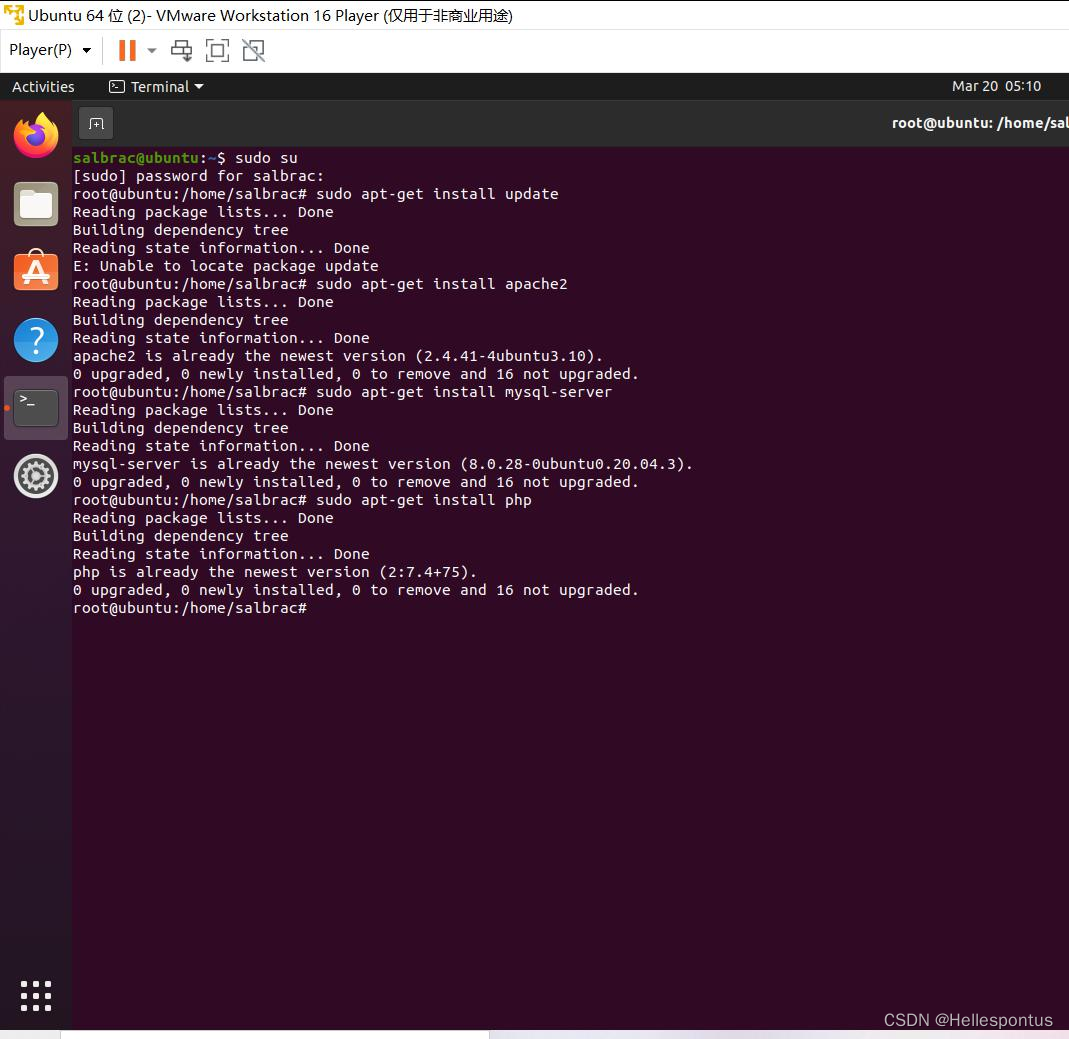The height and width of the screenshot is (1039, 1069).
Task: Send Ctrl+Alt+Del using the VMware toolbar icon
Action: [181, 49]
